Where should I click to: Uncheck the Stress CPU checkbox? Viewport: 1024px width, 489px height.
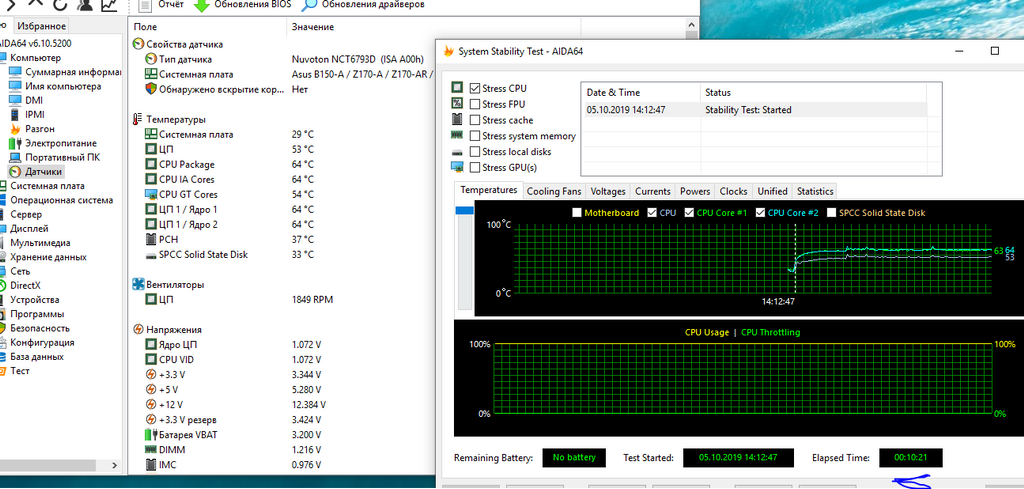click(x=475, y=88)
